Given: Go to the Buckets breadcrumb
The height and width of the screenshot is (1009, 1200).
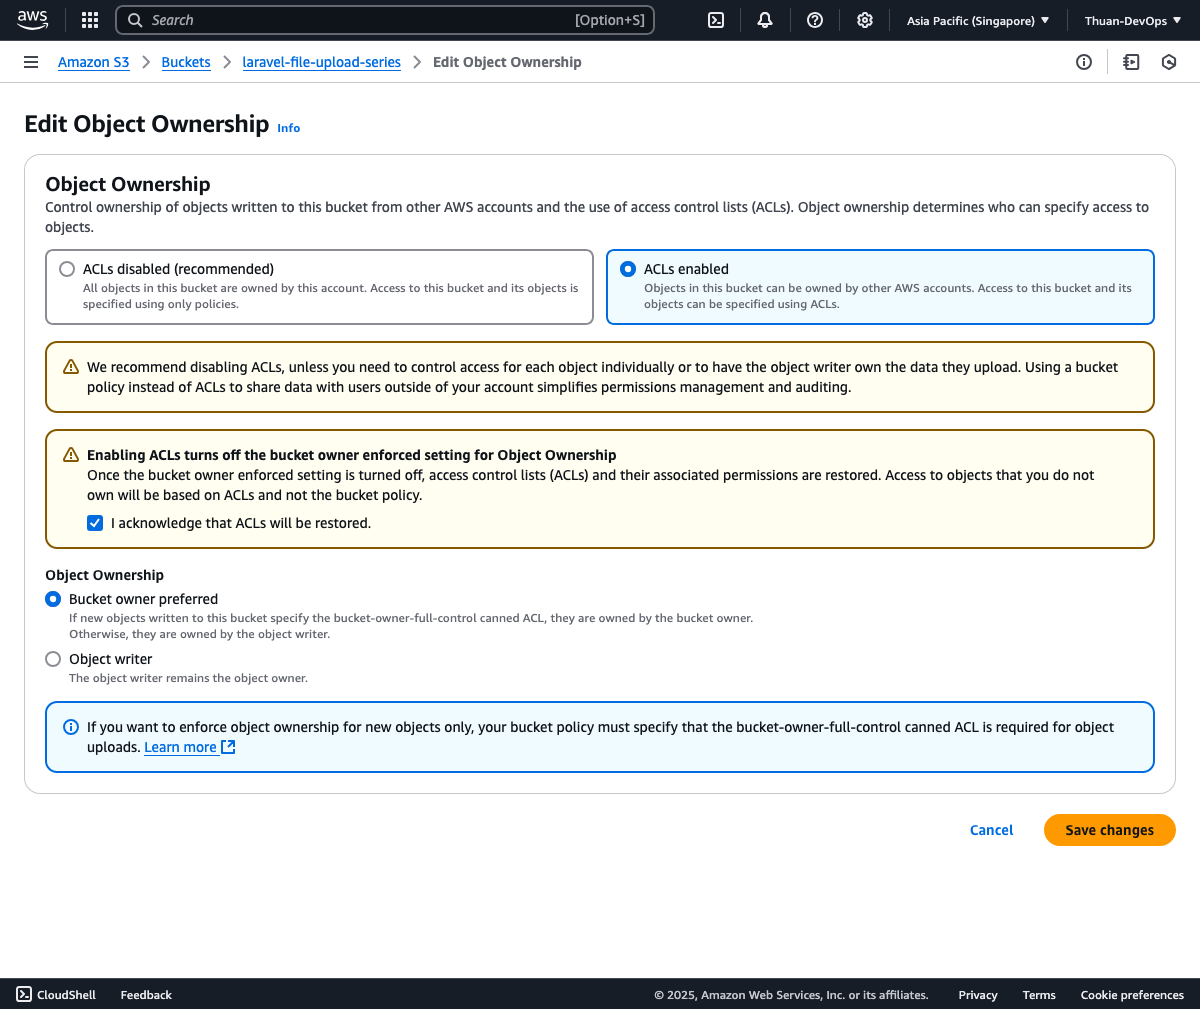Looking at the screenshot, I should click(186, 62).
